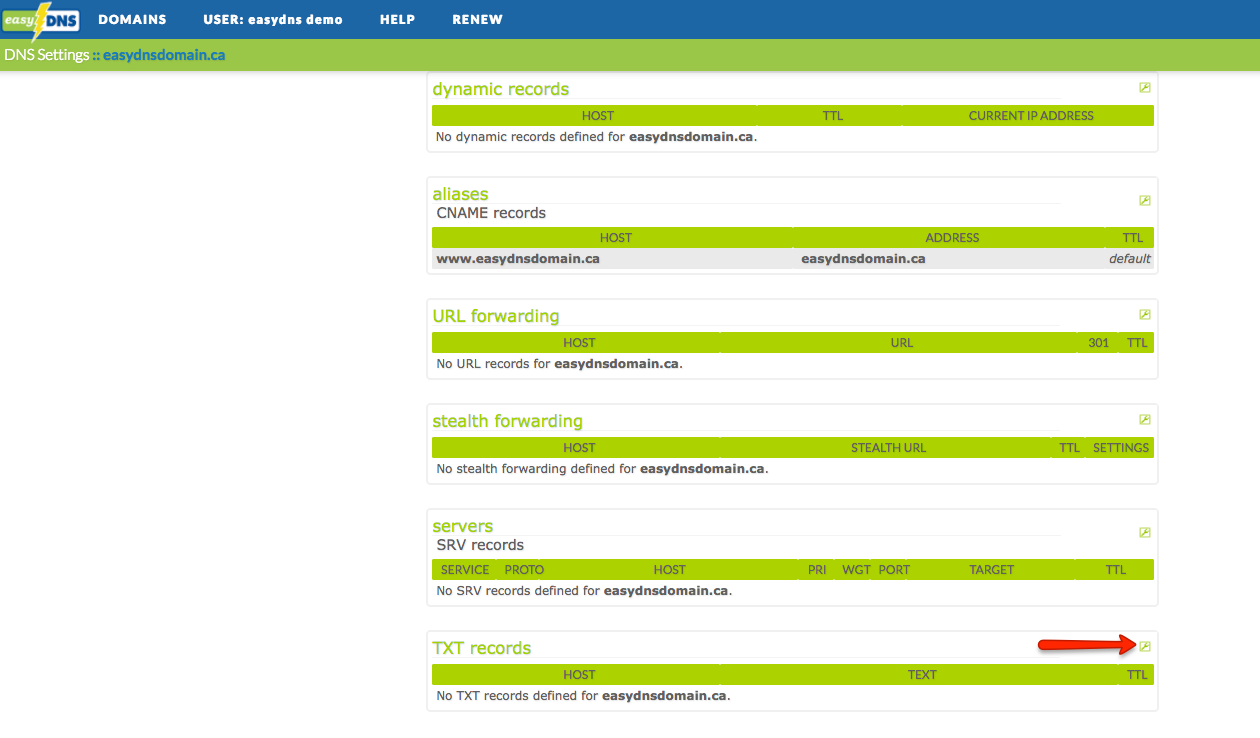The image size is (1260, 738).
Task: Open the edit icon for dynamic records
Action: 1145,88
